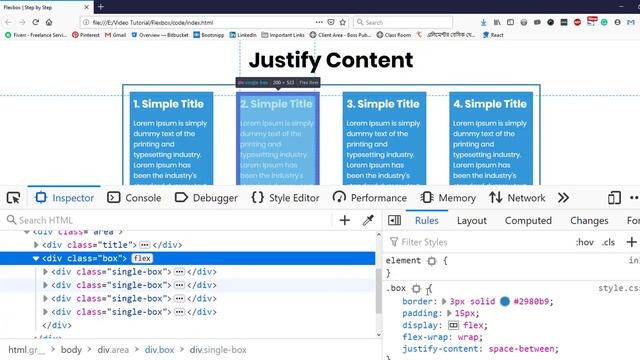Select div.box in the breadcrumbs
Viewport: 640px width, 360px height.
pos(159,350)
